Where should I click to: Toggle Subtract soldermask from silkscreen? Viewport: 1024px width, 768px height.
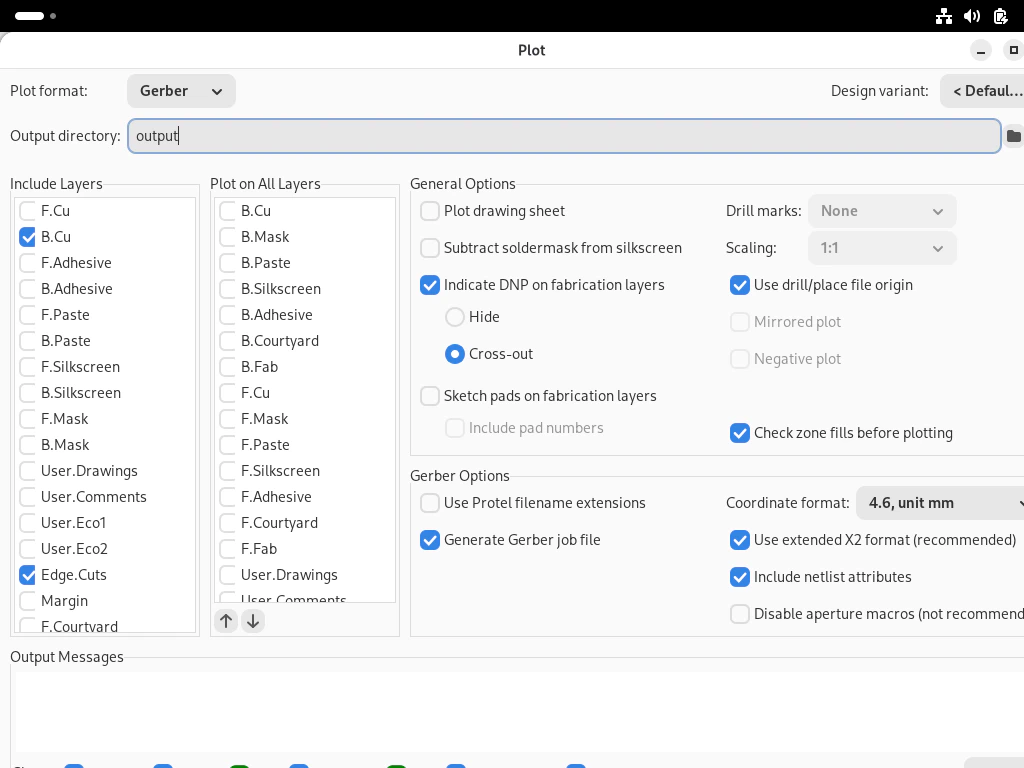(430, 248)
